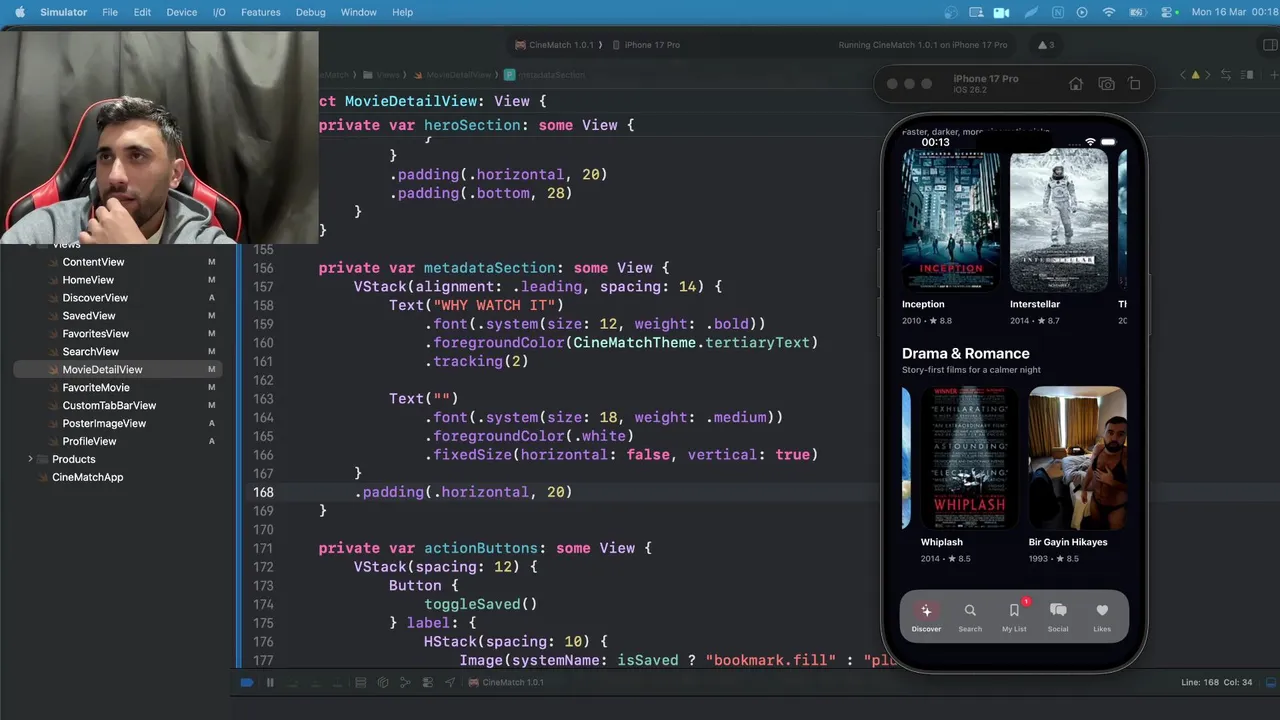Open the Window menu
Viewport: 1280px width, 720px height.
click(x=359, y=12)
